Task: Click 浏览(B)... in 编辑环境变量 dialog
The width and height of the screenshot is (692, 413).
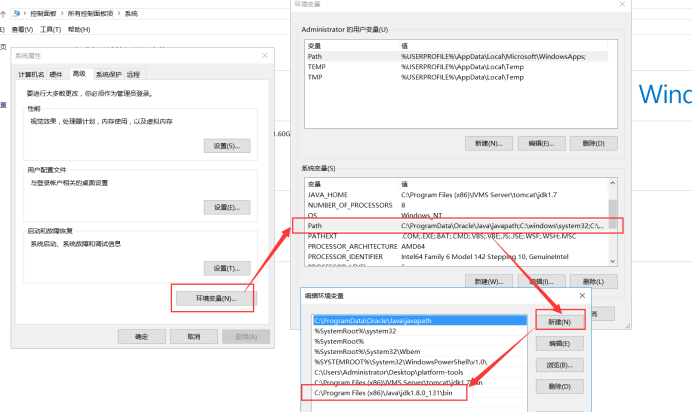Action: click(560, 365)
